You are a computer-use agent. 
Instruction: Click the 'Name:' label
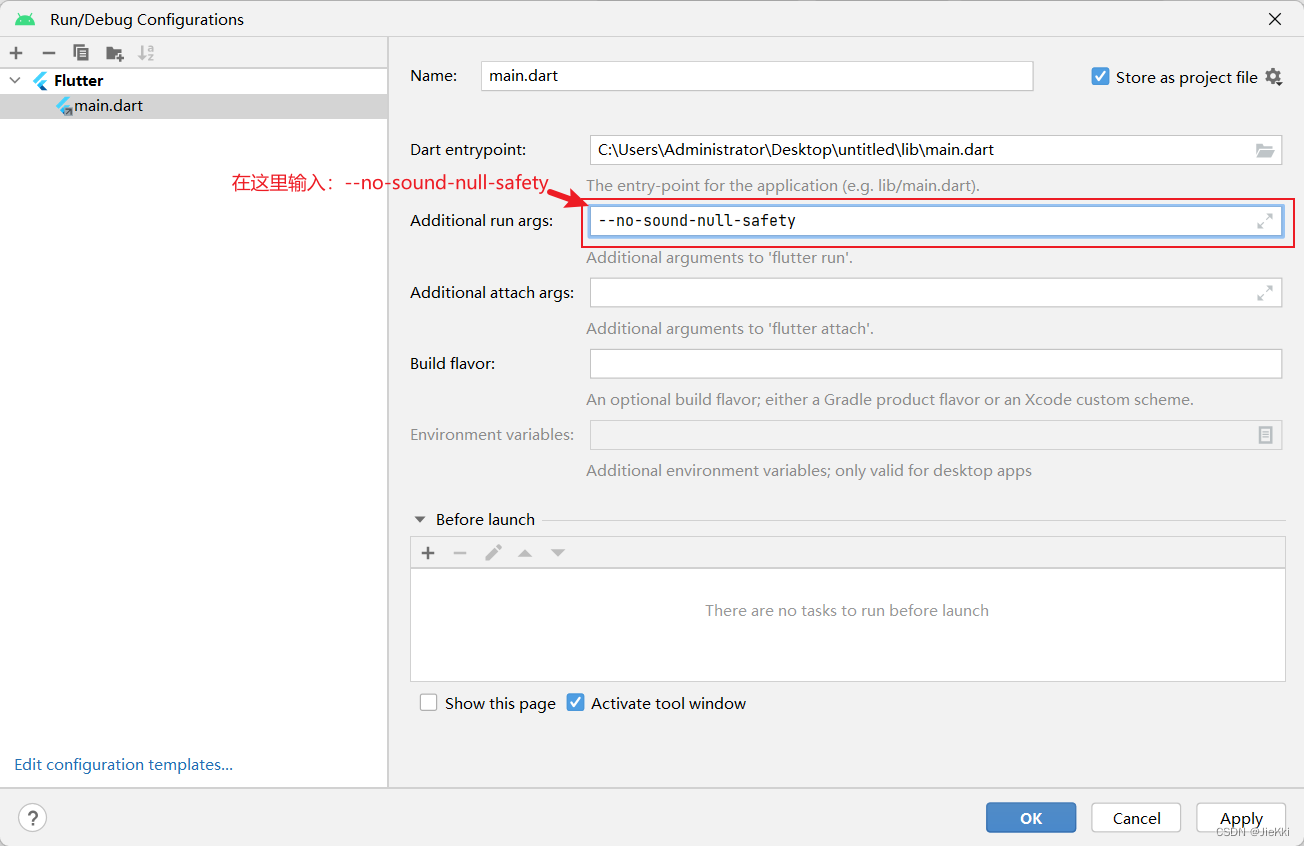(x=433, y=76)
